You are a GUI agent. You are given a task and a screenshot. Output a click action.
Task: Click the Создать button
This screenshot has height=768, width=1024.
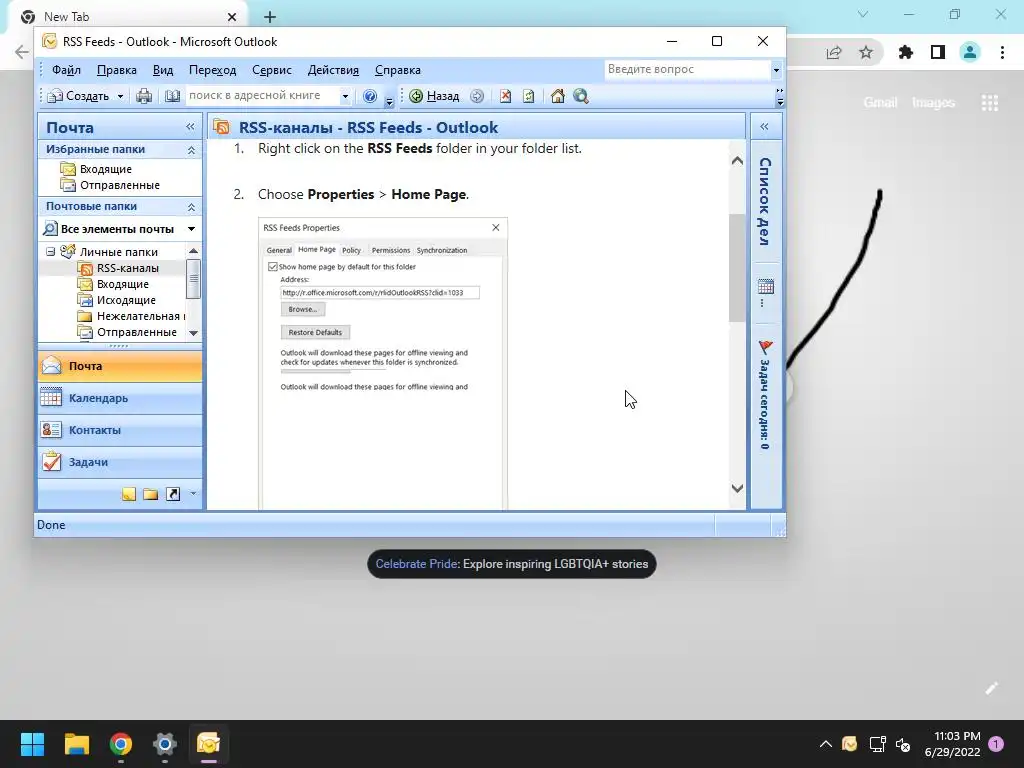pos(79,97)
